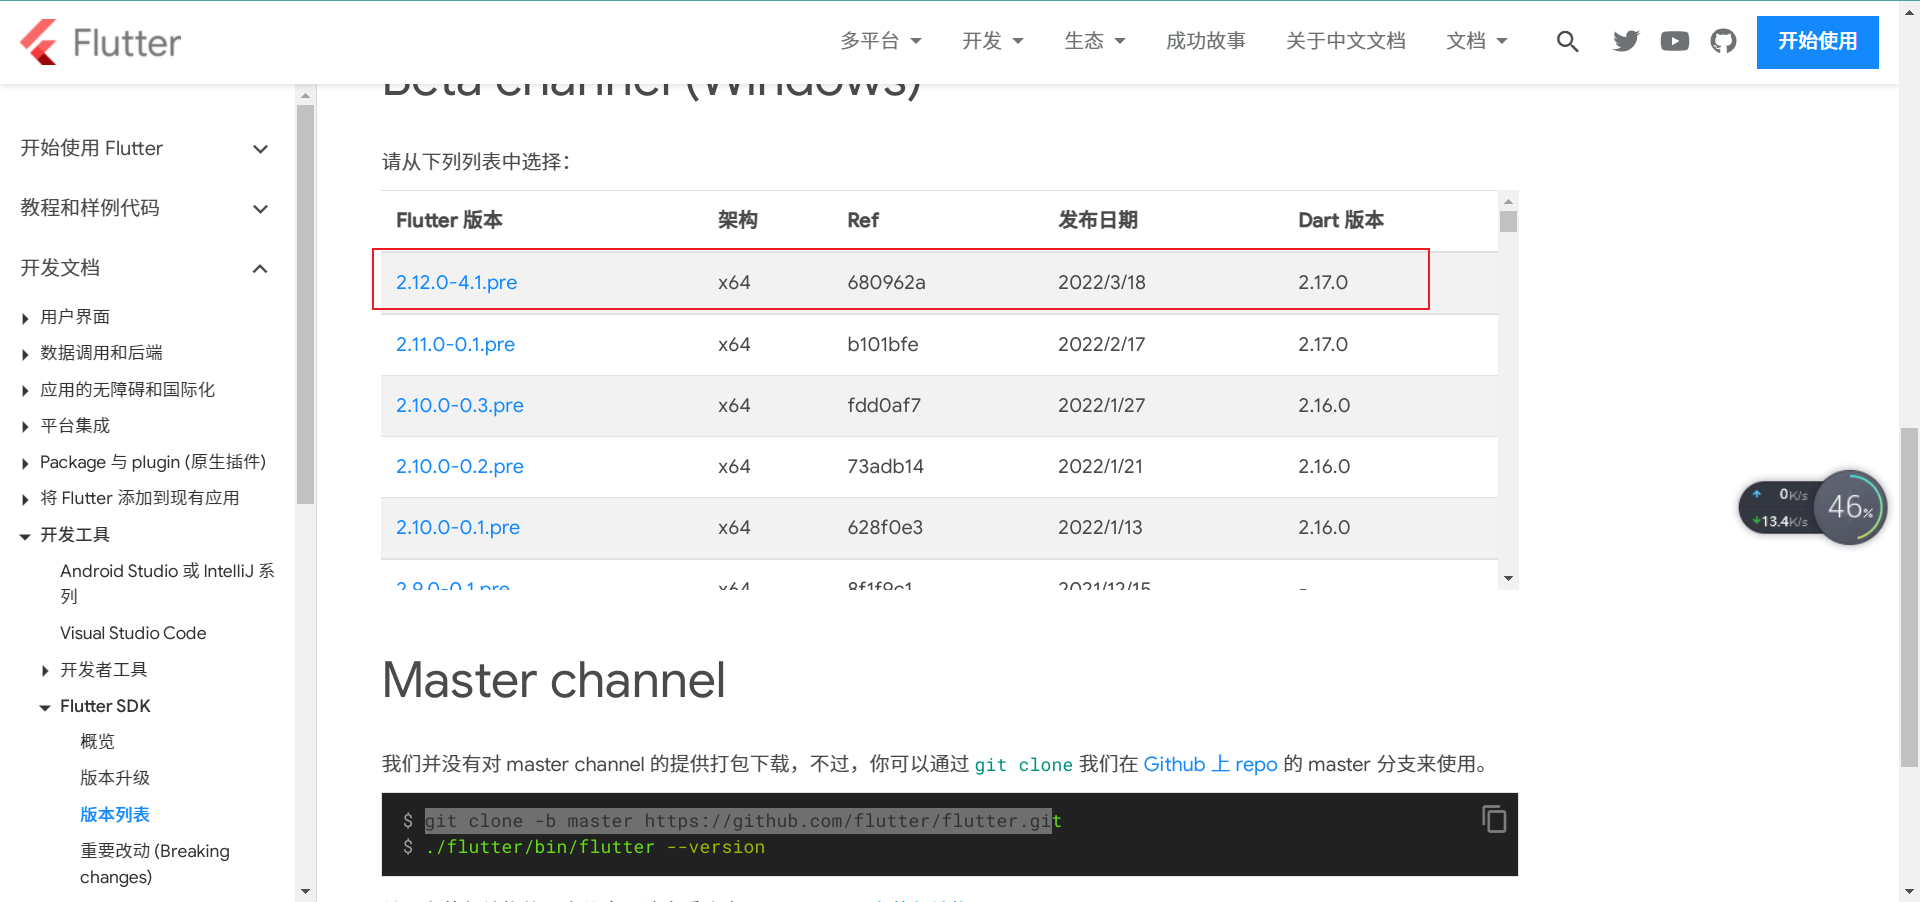Open Visual Studio Code sidebar page
Screen dimensions: 1920x902
click(x=133, y=633)
